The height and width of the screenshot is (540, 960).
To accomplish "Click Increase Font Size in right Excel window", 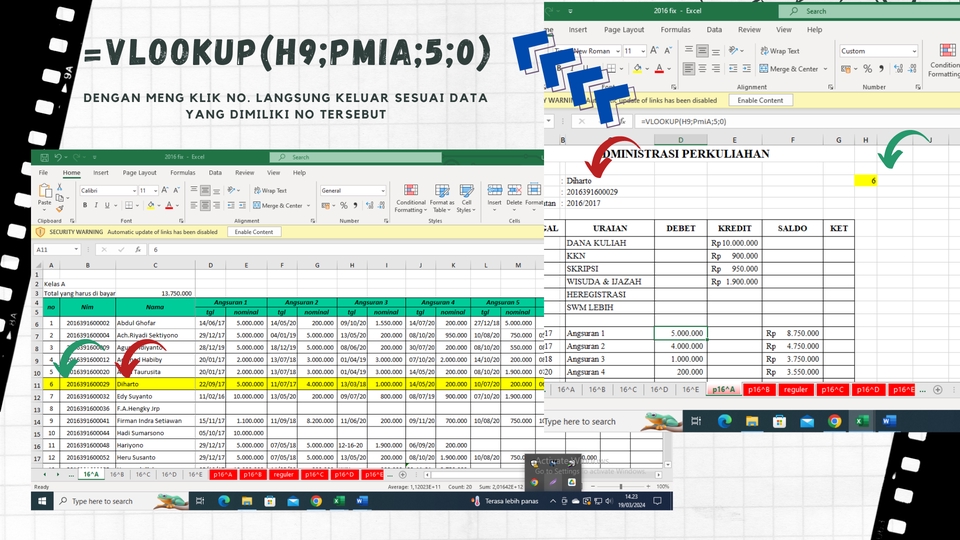I will (654, 51).
